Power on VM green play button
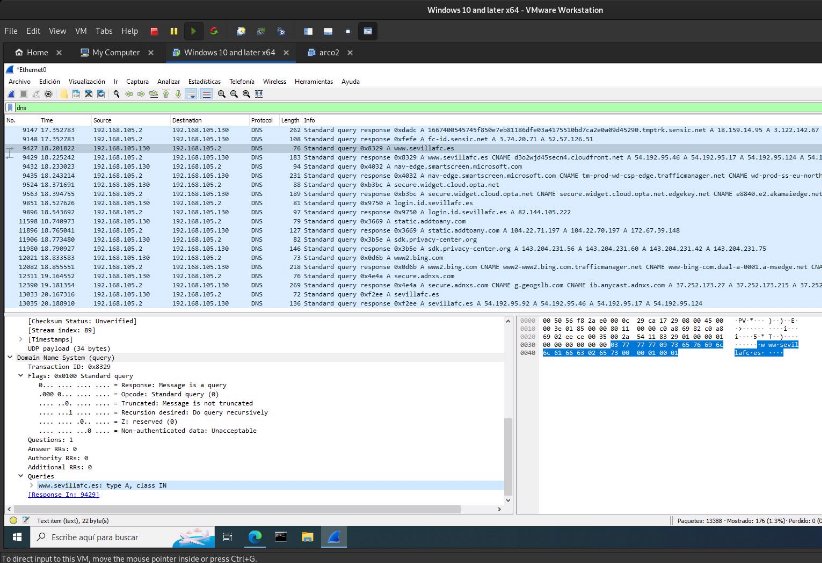The image size is (822, 563). pyautogui.click(x=193, y=31)
